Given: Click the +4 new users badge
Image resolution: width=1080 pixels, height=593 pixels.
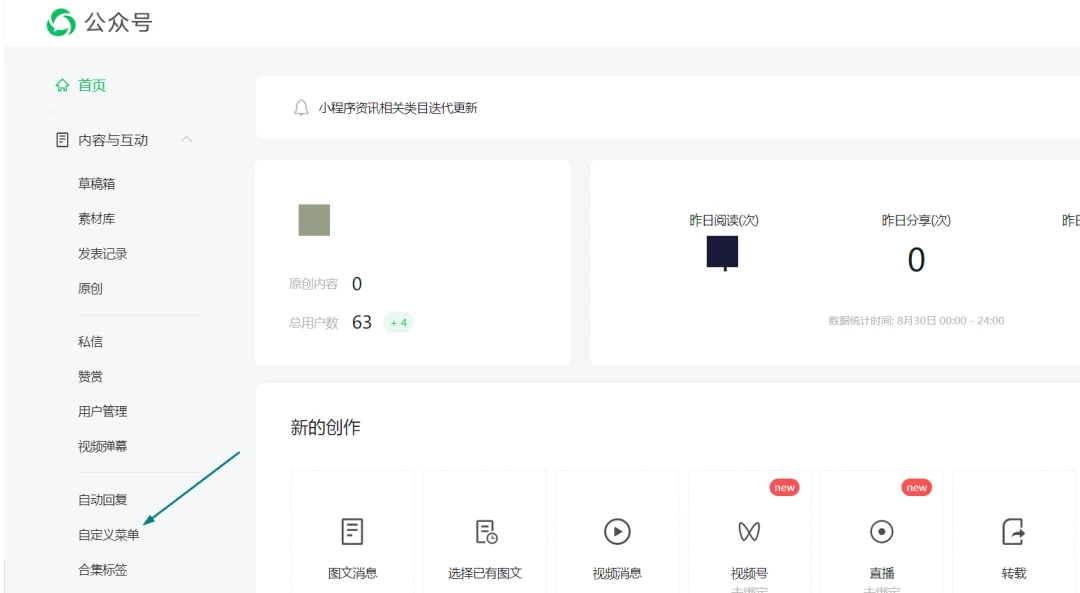Looking at the screenshot, I should [x=398, y=322].
